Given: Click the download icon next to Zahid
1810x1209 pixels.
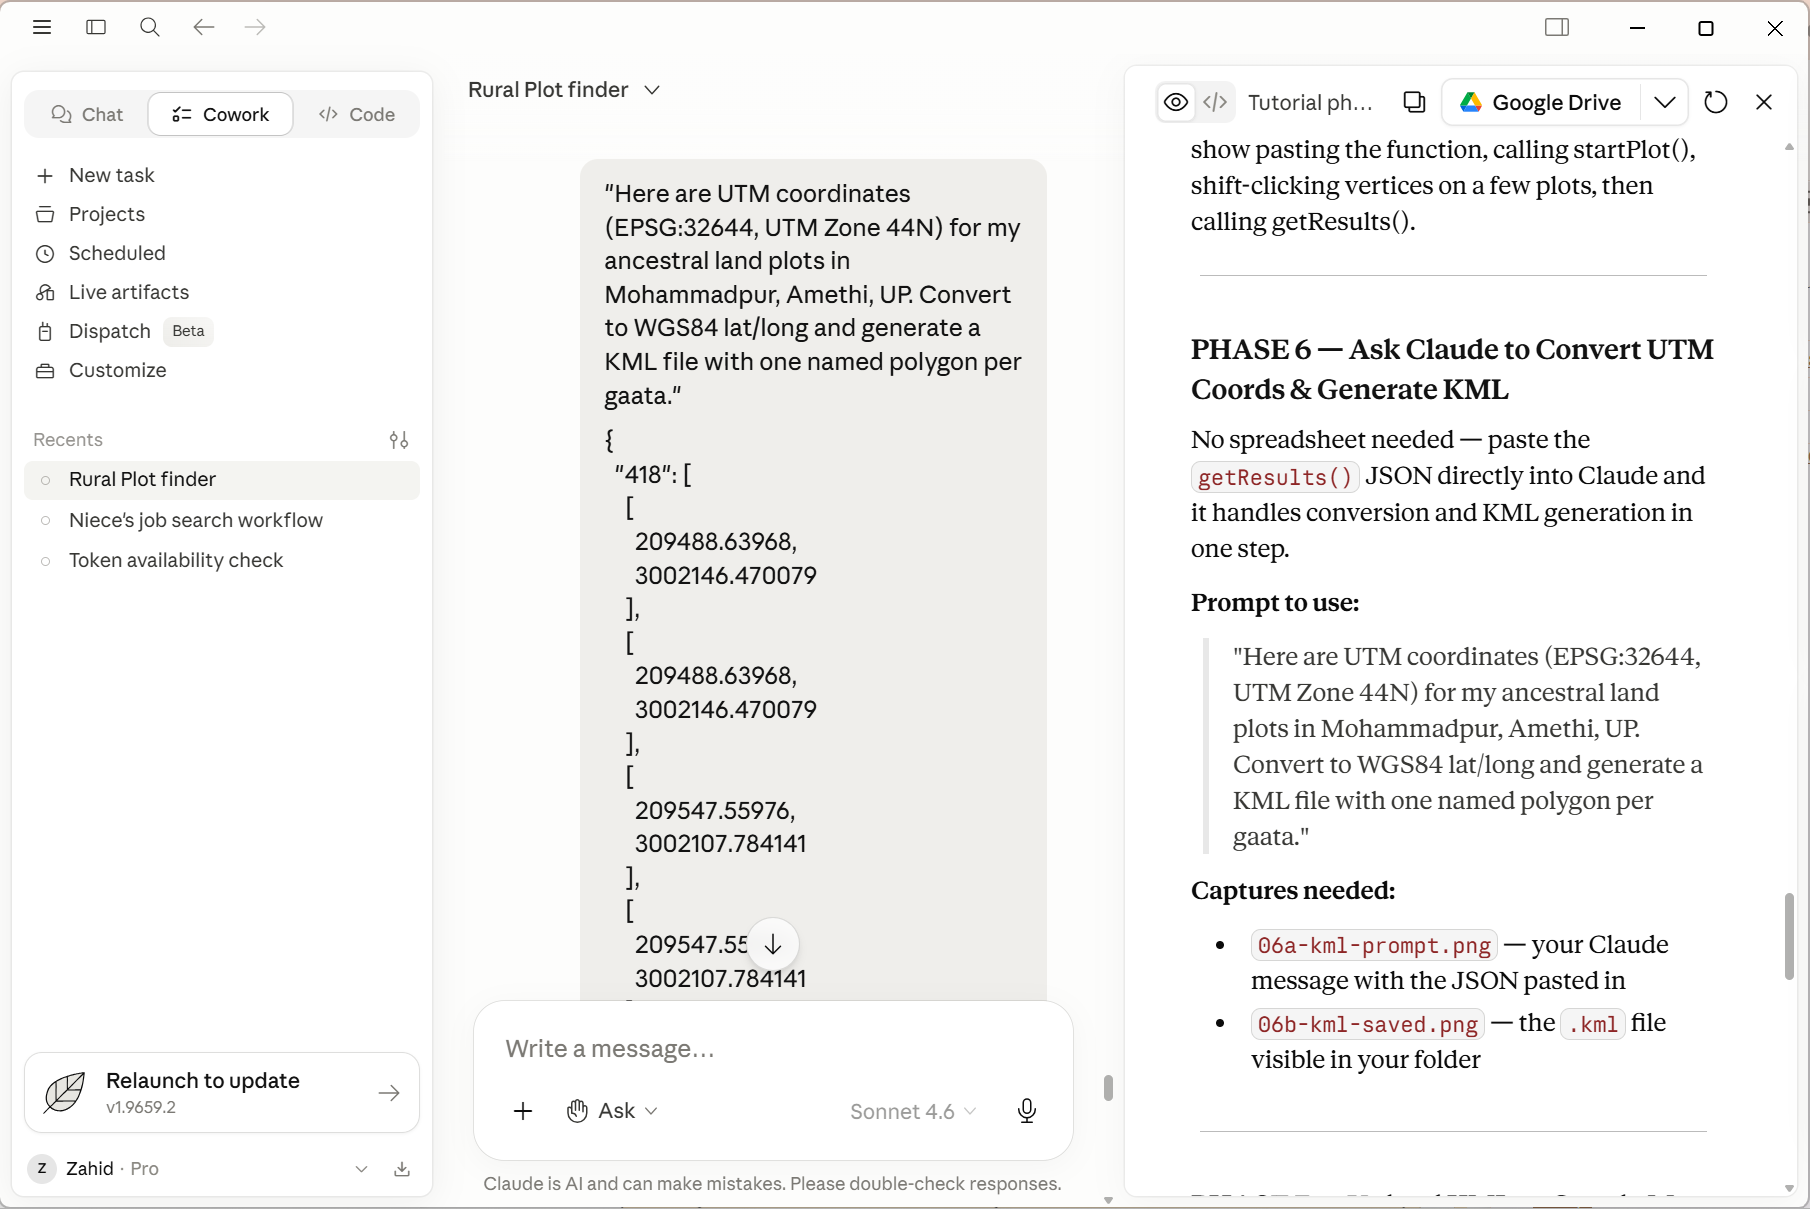Looking at the screenshot, I should click(402, 1169).
